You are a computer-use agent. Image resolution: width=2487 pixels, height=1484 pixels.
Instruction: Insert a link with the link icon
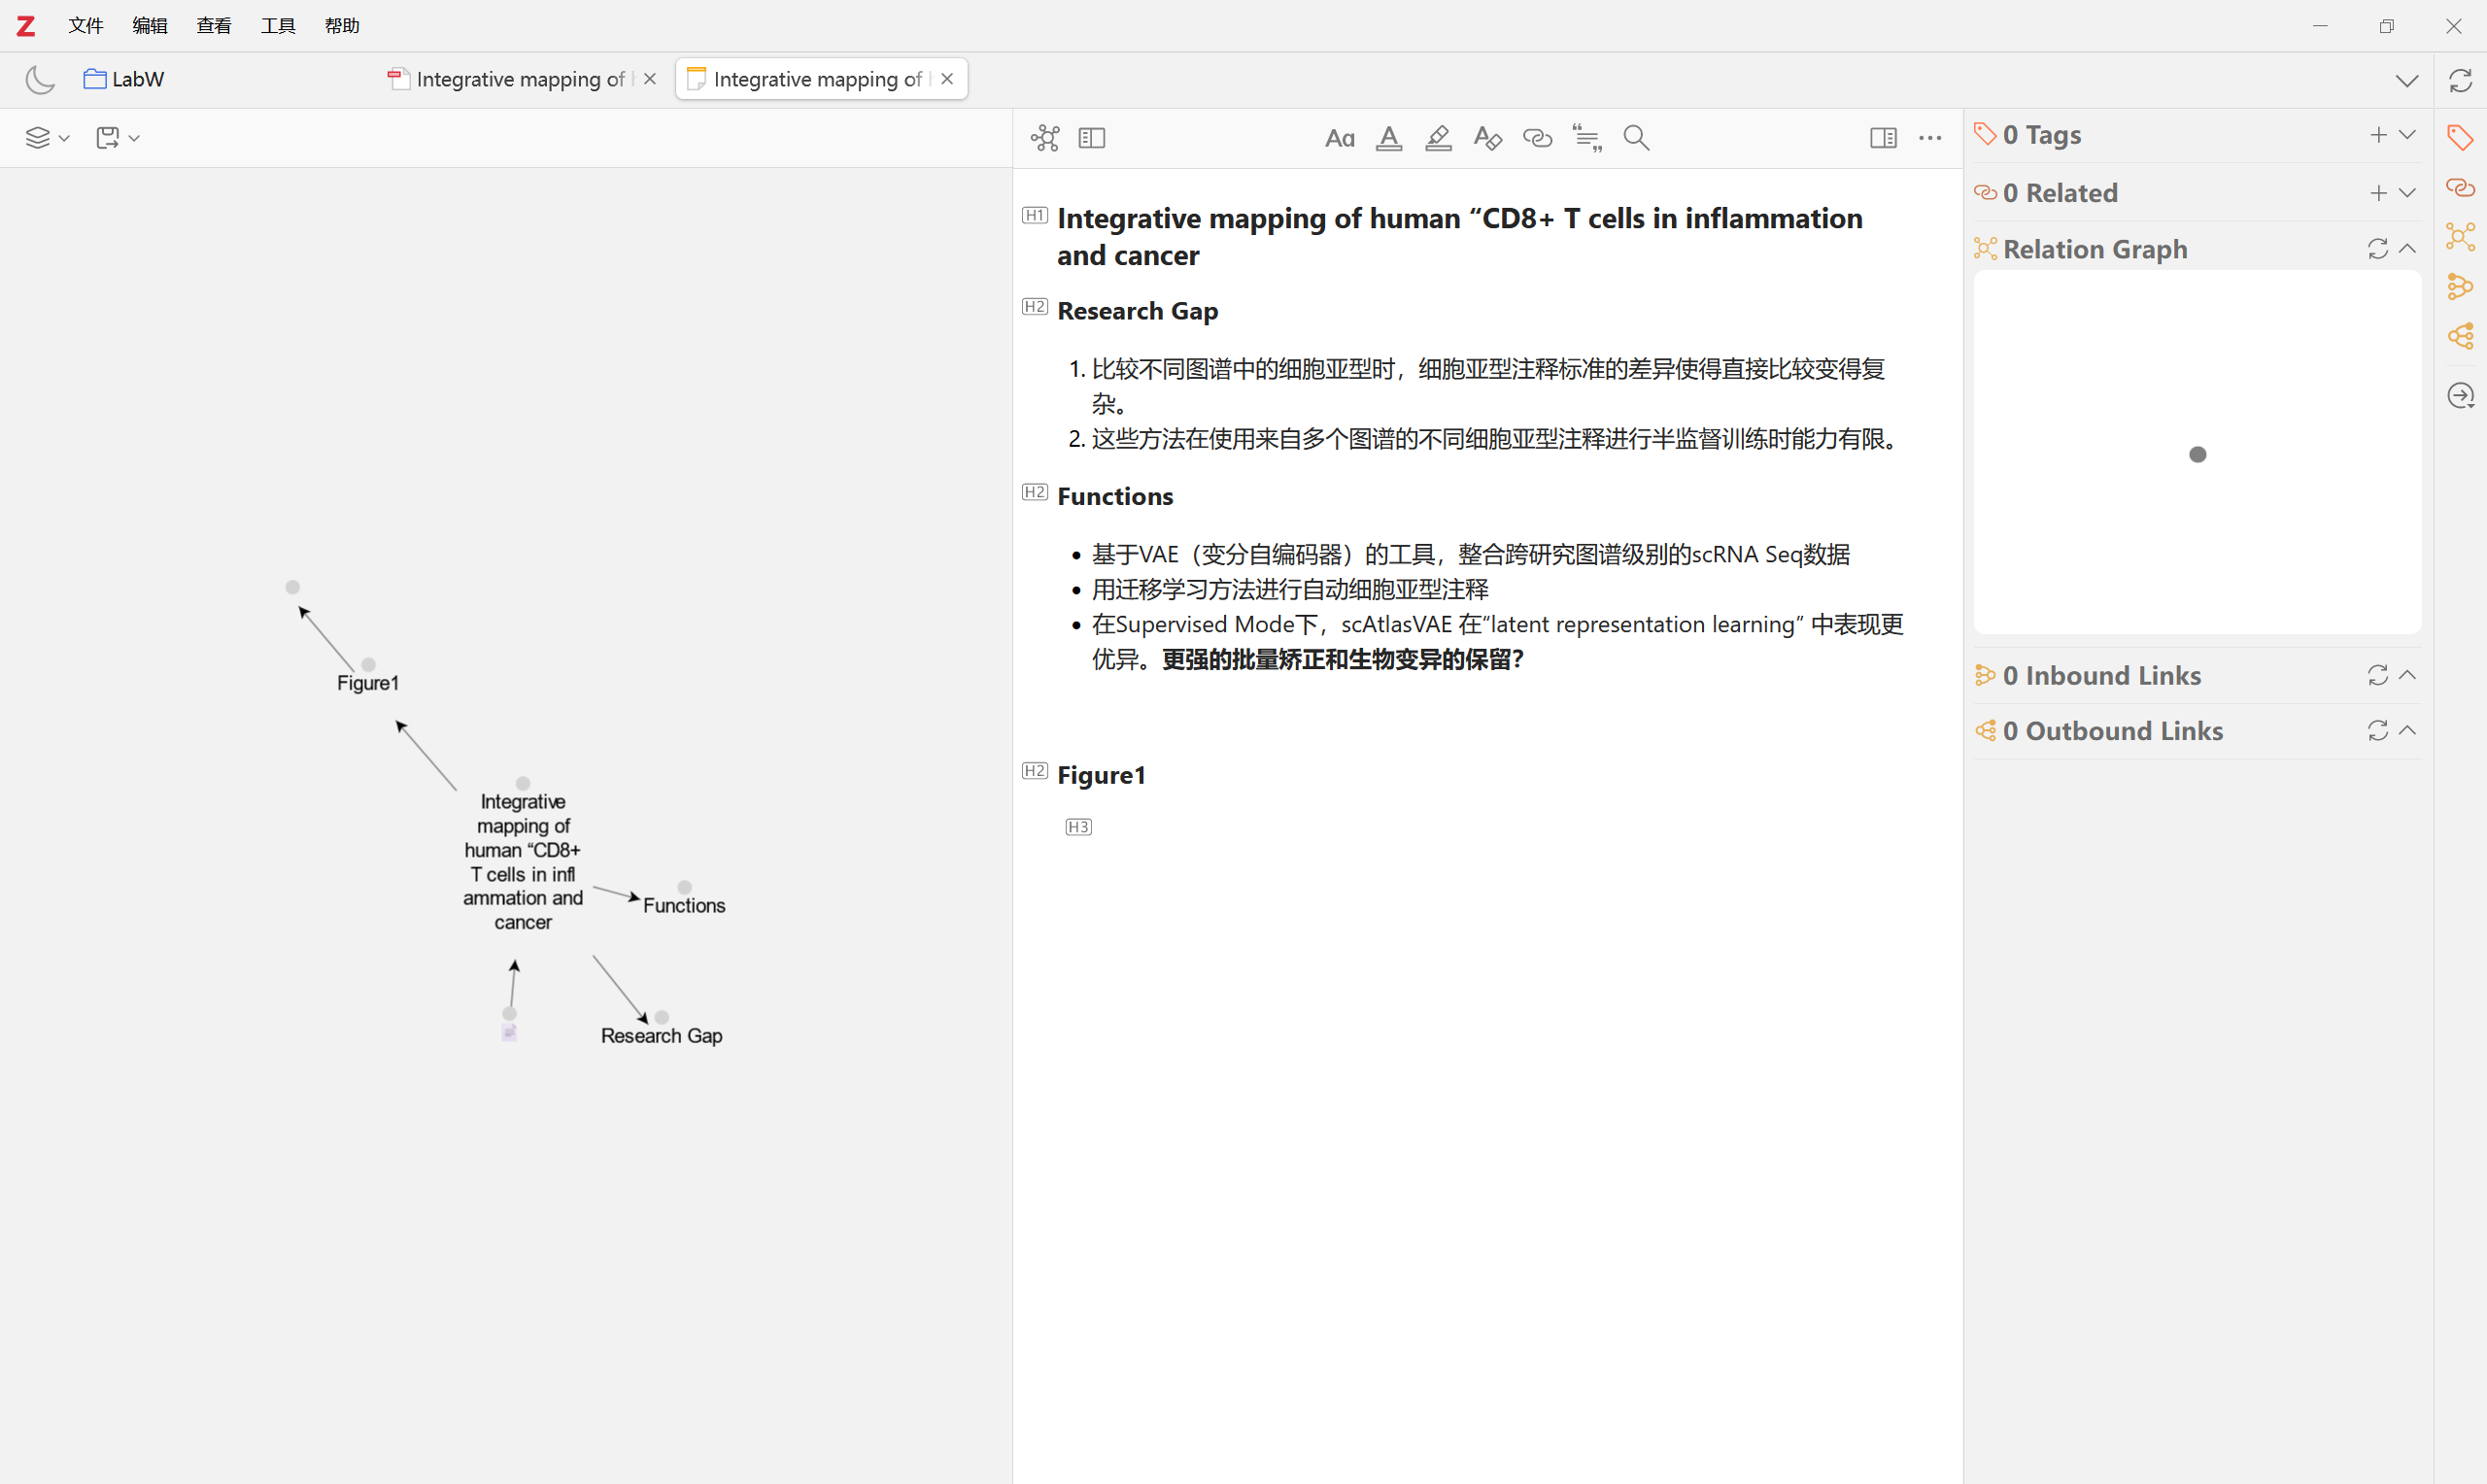click(1537, 138)
